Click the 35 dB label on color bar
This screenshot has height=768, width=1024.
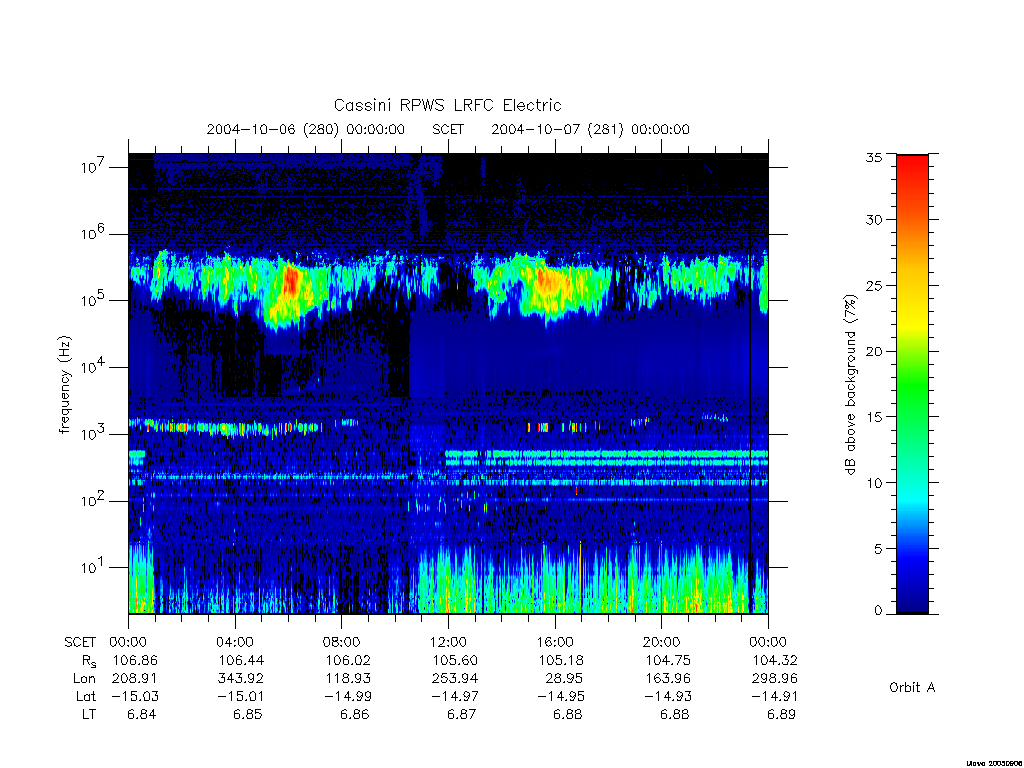[x=874, y=157]
